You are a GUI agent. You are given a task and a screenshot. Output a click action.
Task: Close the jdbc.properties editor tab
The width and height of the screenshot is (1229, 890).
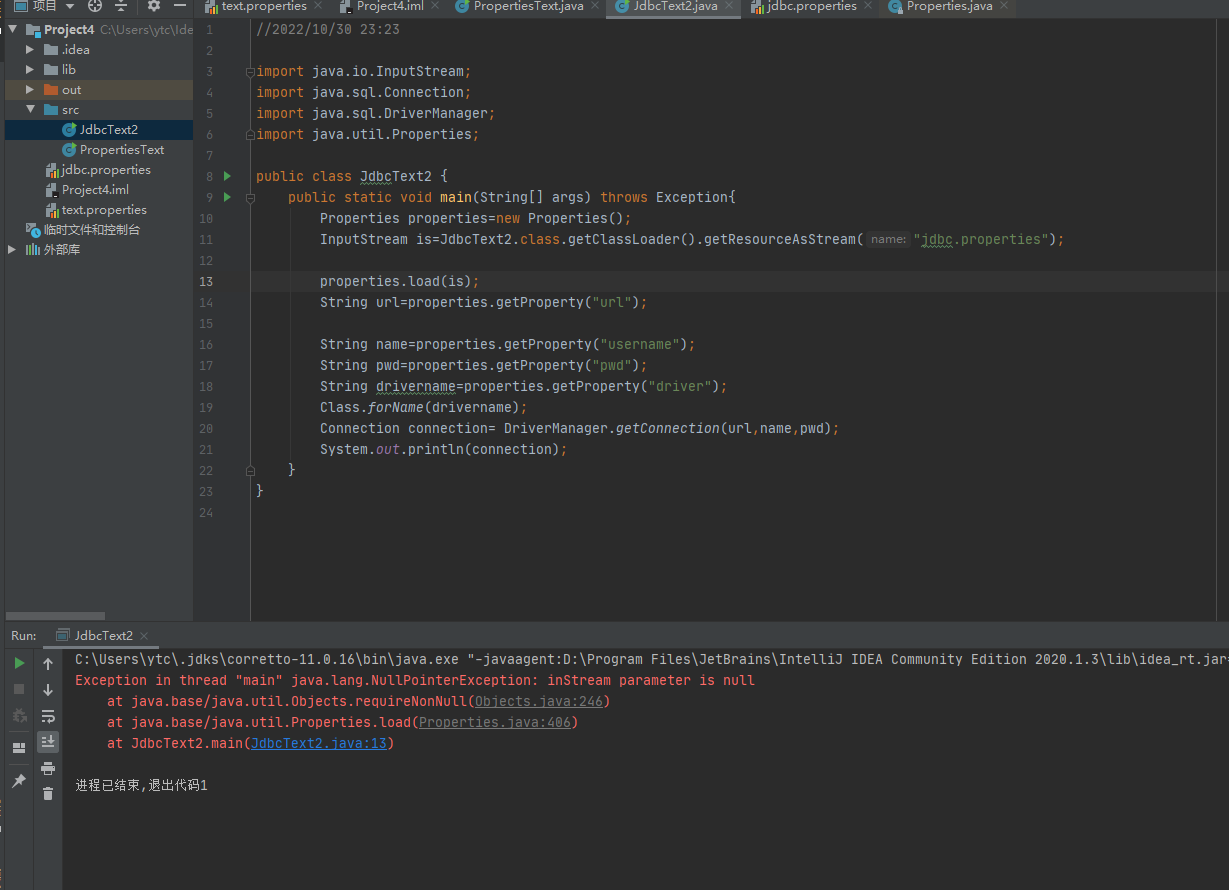(868, 6)
